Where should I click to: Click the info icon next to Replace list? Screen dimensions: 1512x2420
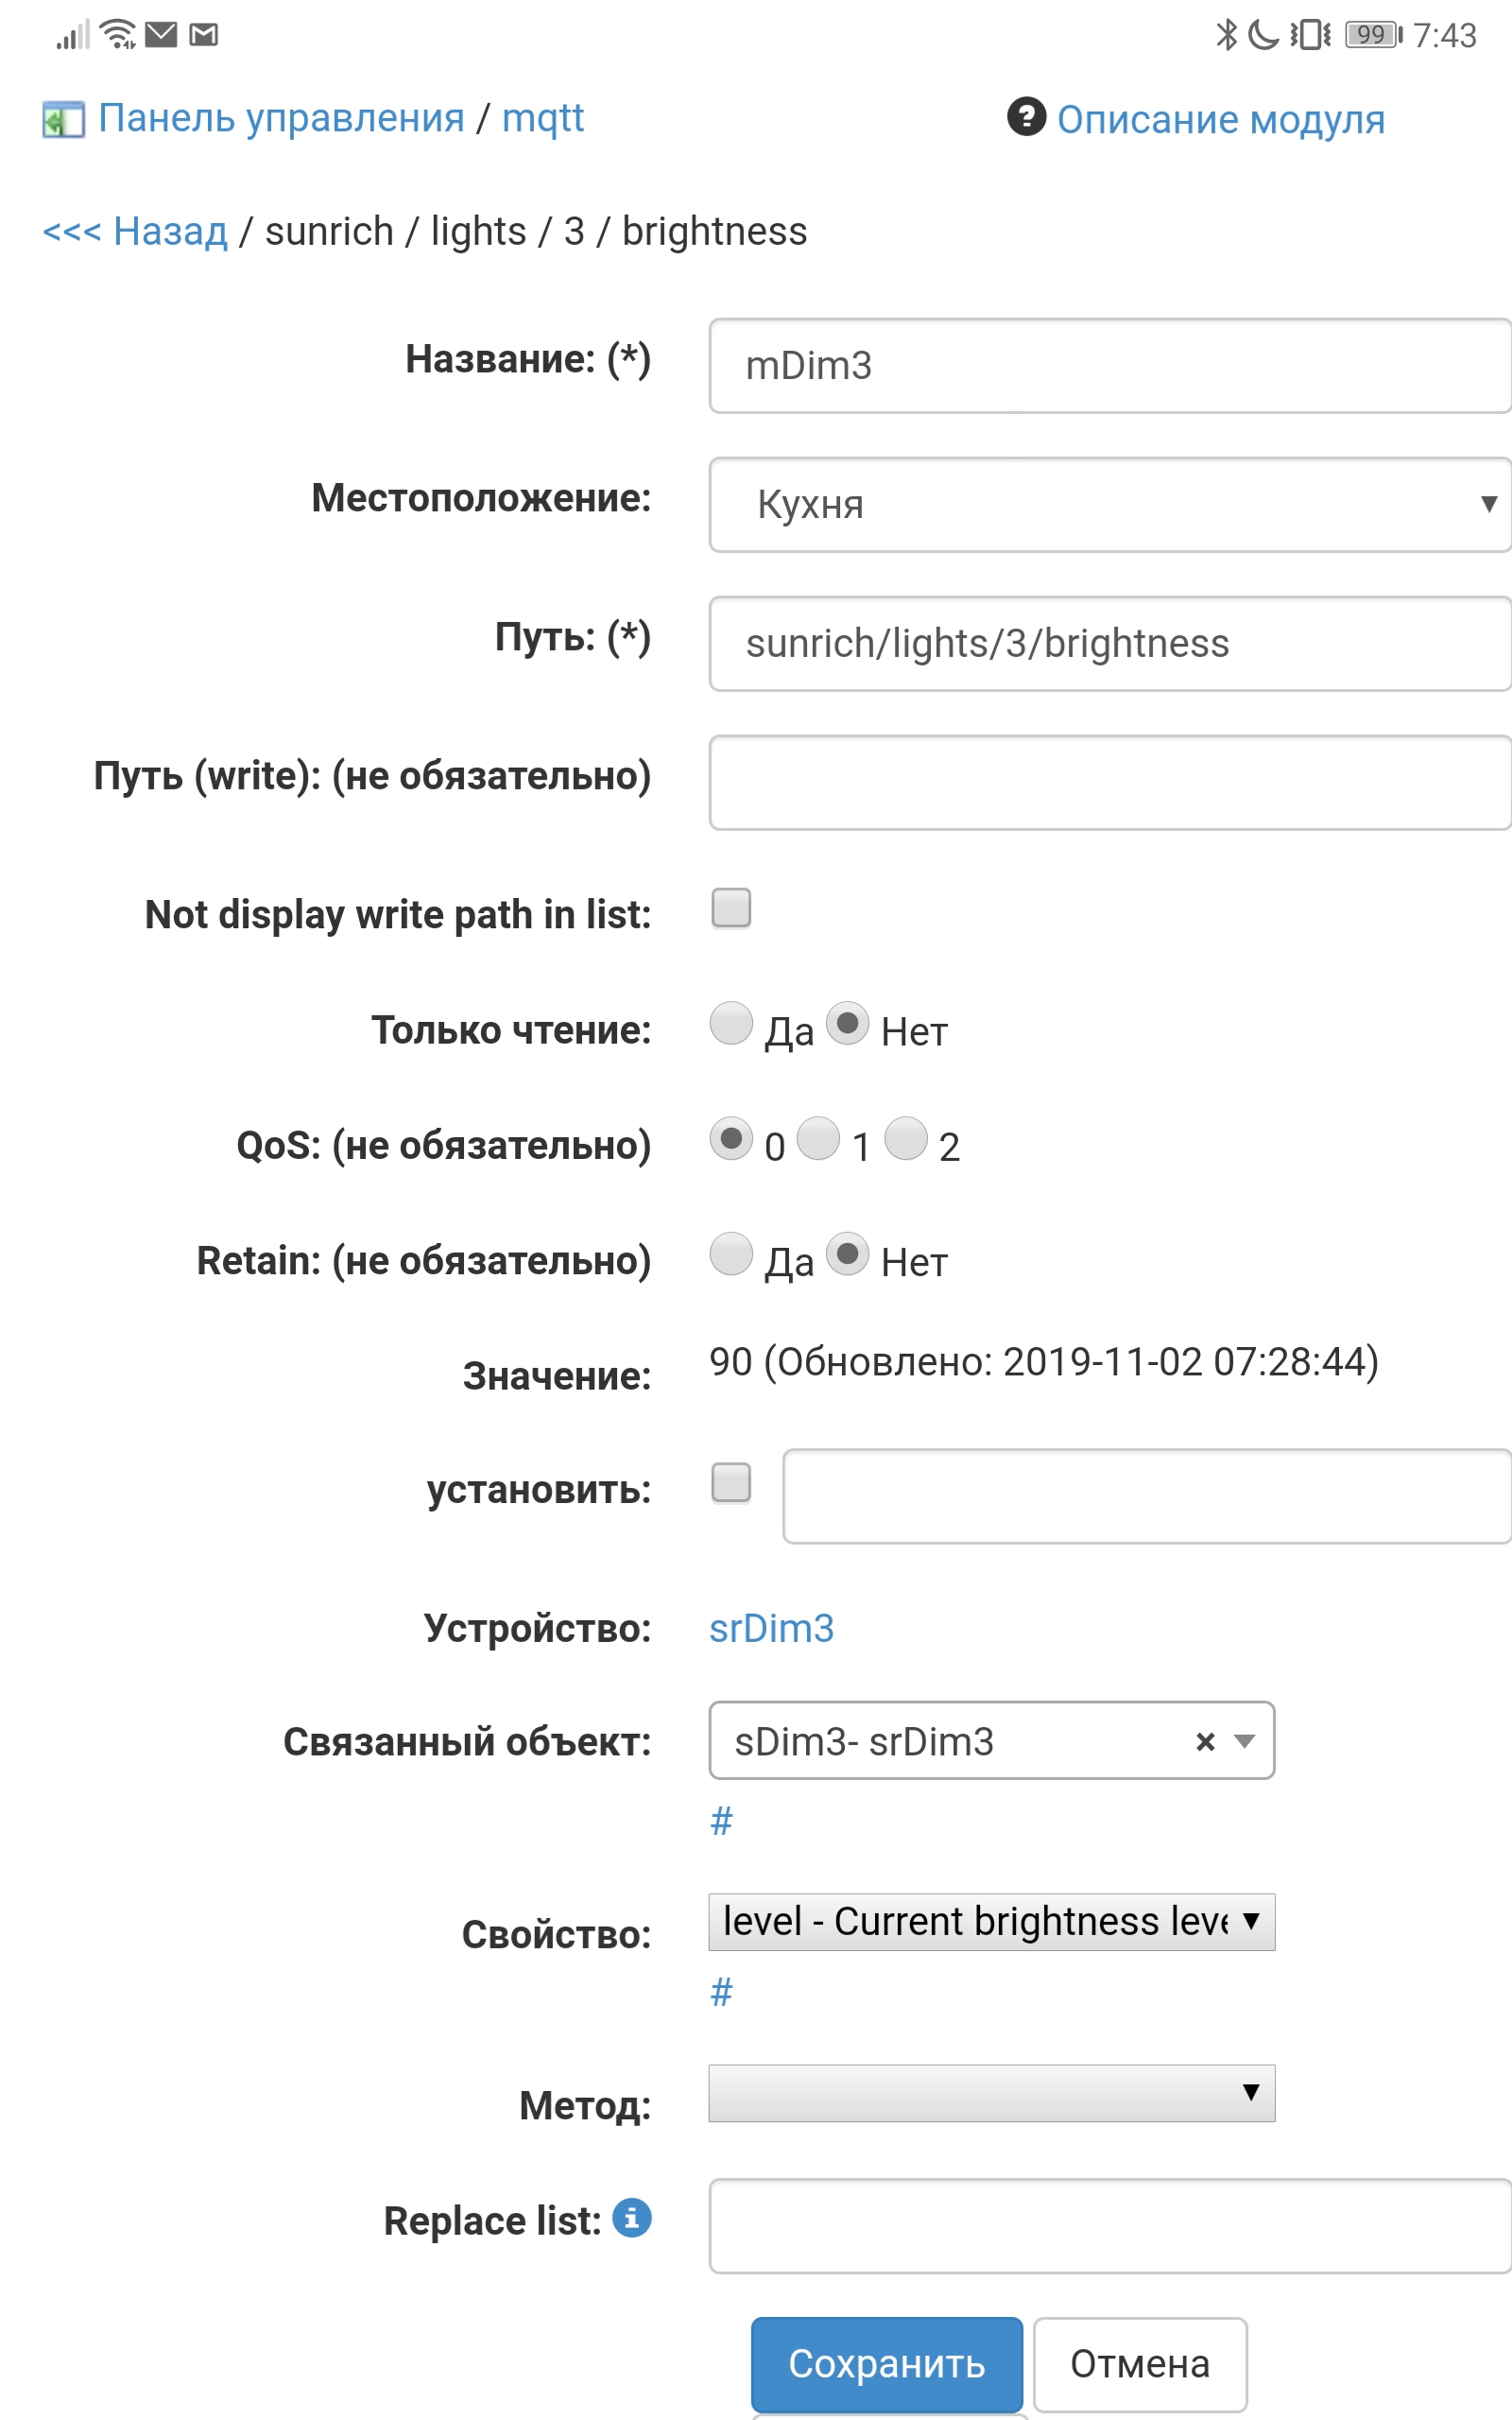click(x=629, y=2220)
